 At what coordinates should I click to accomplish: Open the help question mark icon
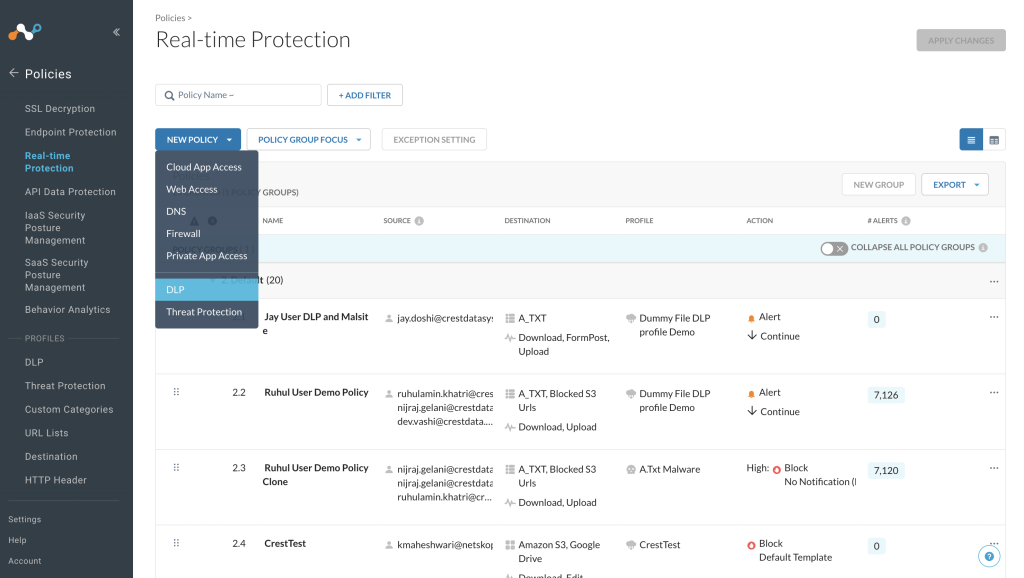tap(989, 556)
